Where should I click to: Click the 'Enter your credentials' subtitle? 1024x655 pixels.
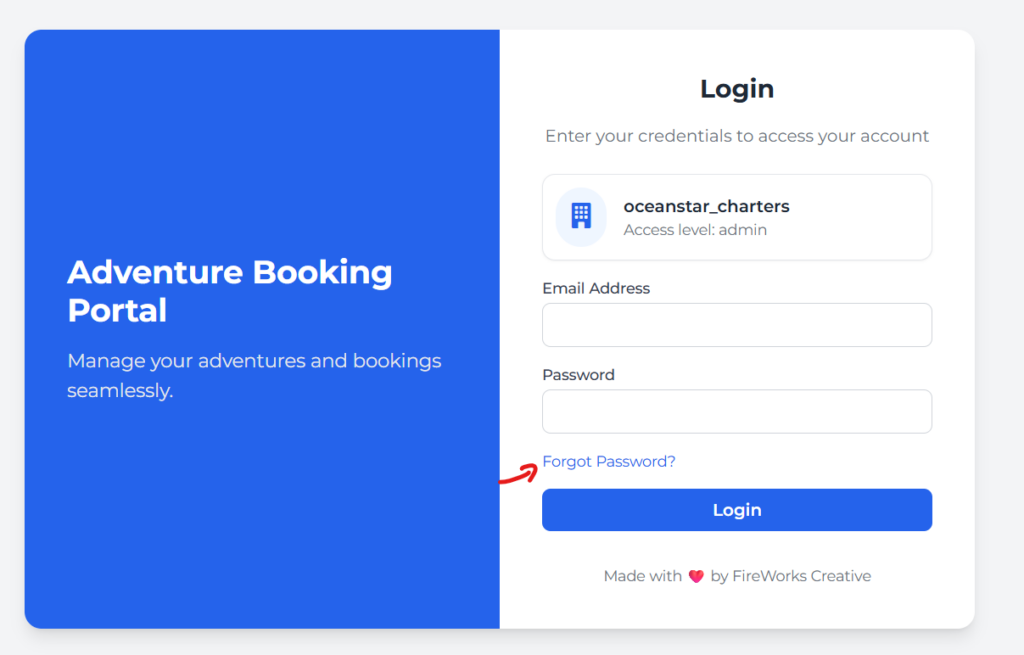click(x=737, y=136)
